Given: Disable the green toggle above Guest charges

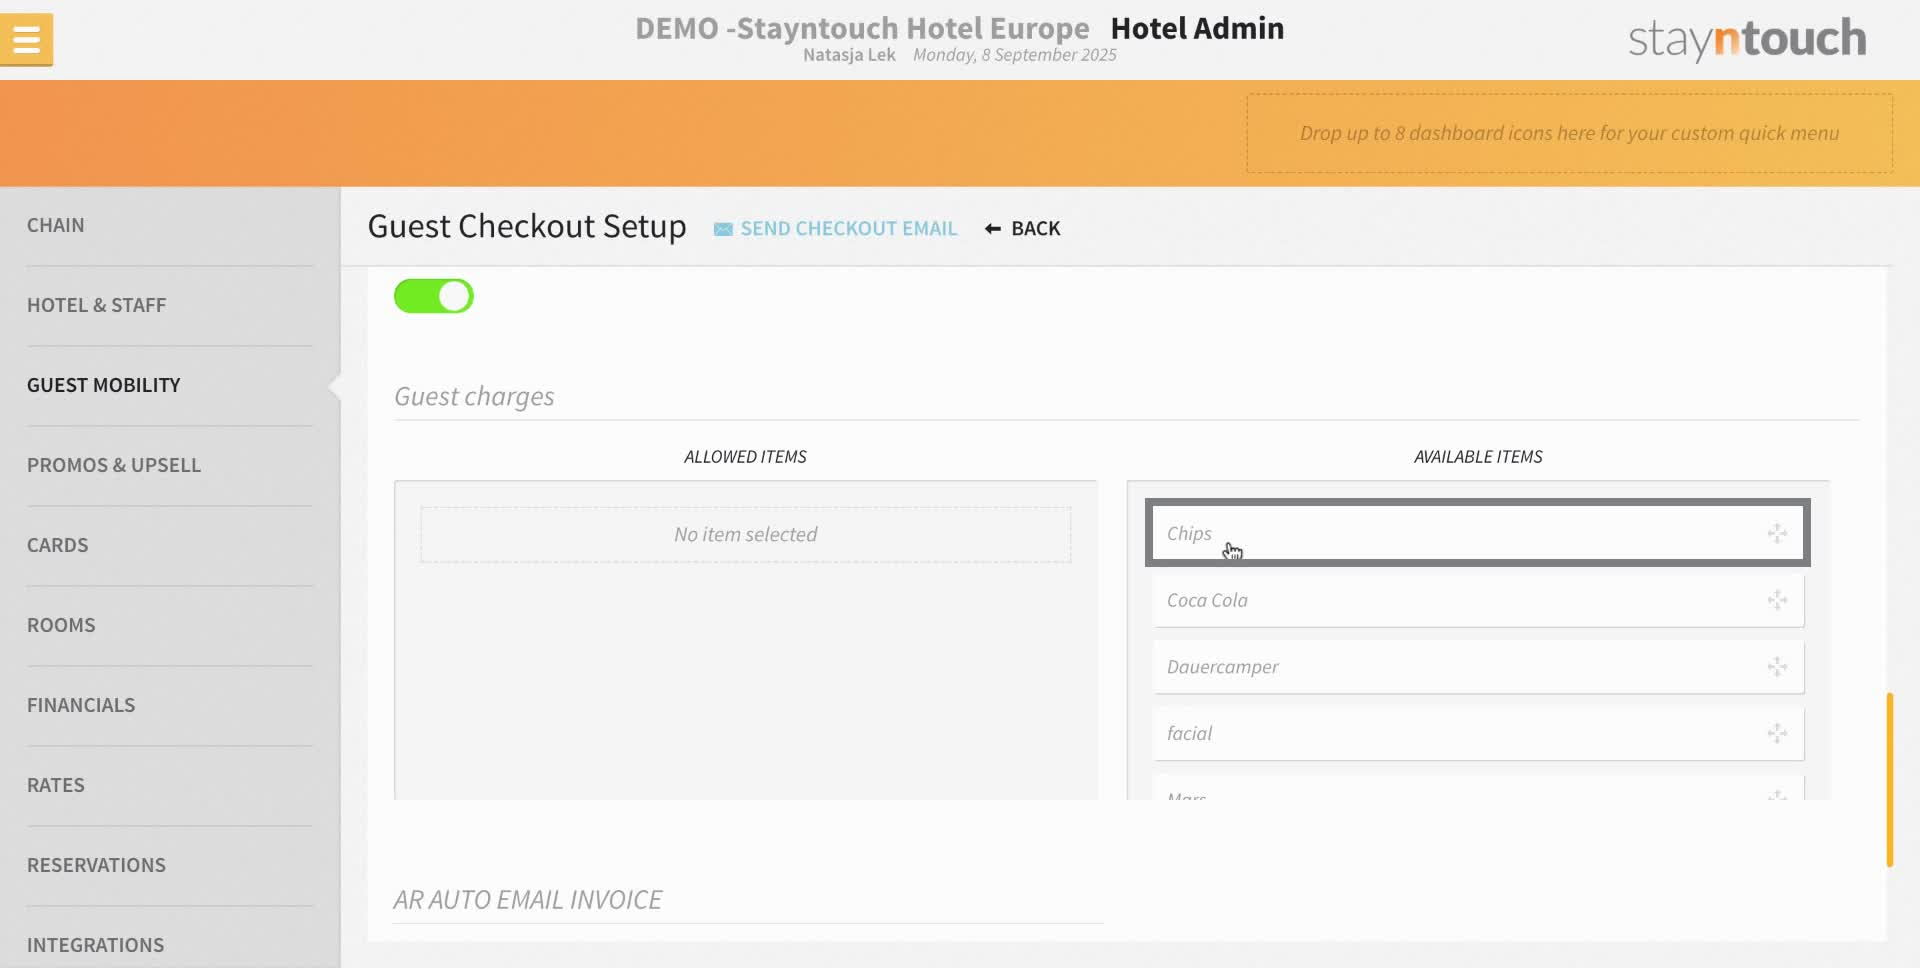Looking at the screenshot, I should click(x=433, y=296).
